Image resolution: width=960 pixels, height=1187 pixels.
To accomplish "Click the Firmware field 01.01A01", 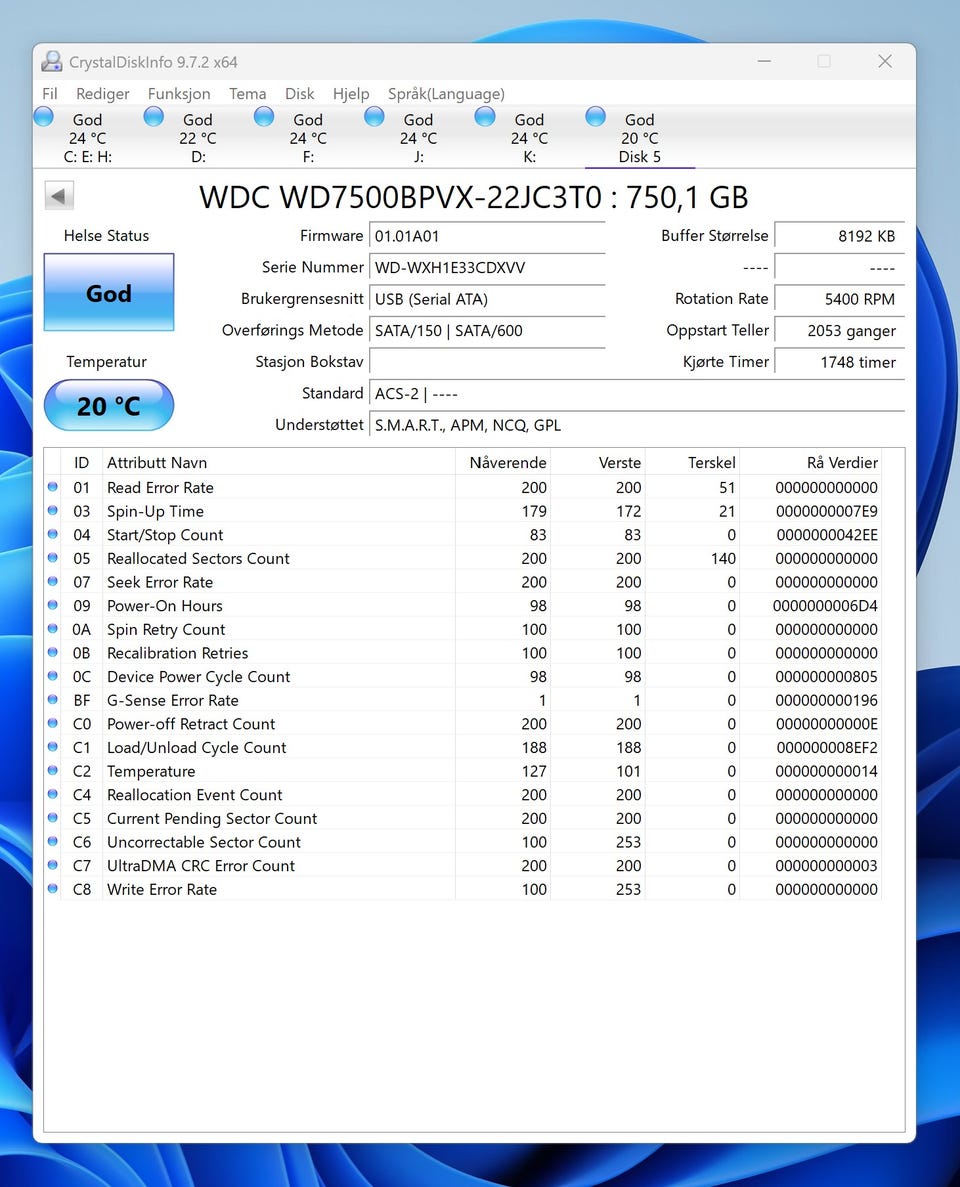I will tap(487, 236).
